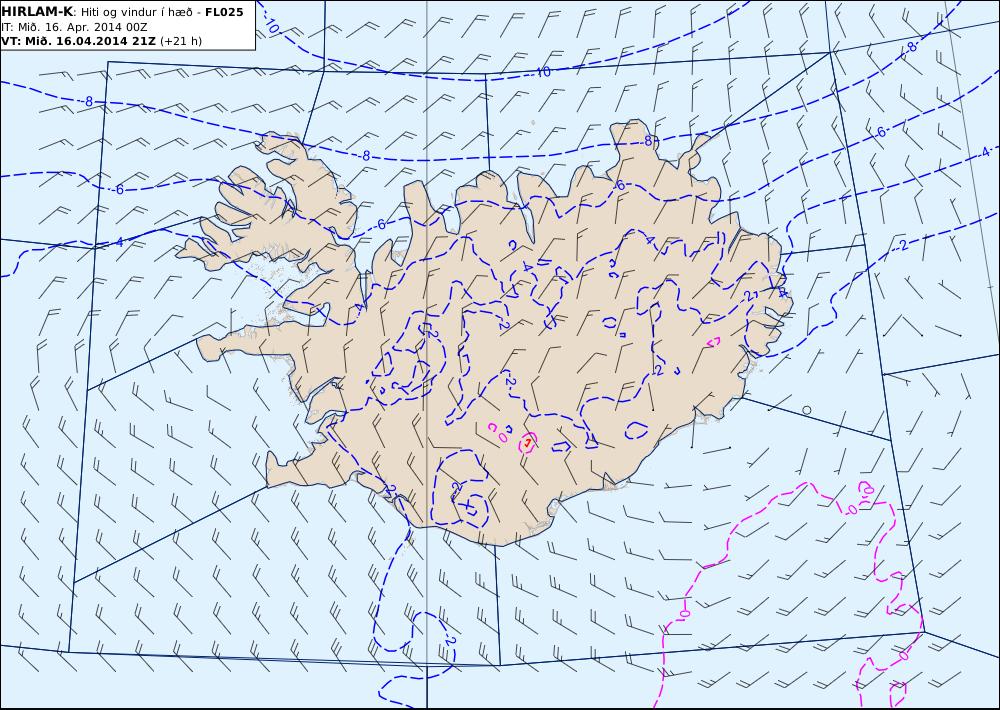Click the 'Hiti og vindur í hæð' subtitle
Screen dimensions: 1000x710
pyautogui.click(x=136, y=12)
